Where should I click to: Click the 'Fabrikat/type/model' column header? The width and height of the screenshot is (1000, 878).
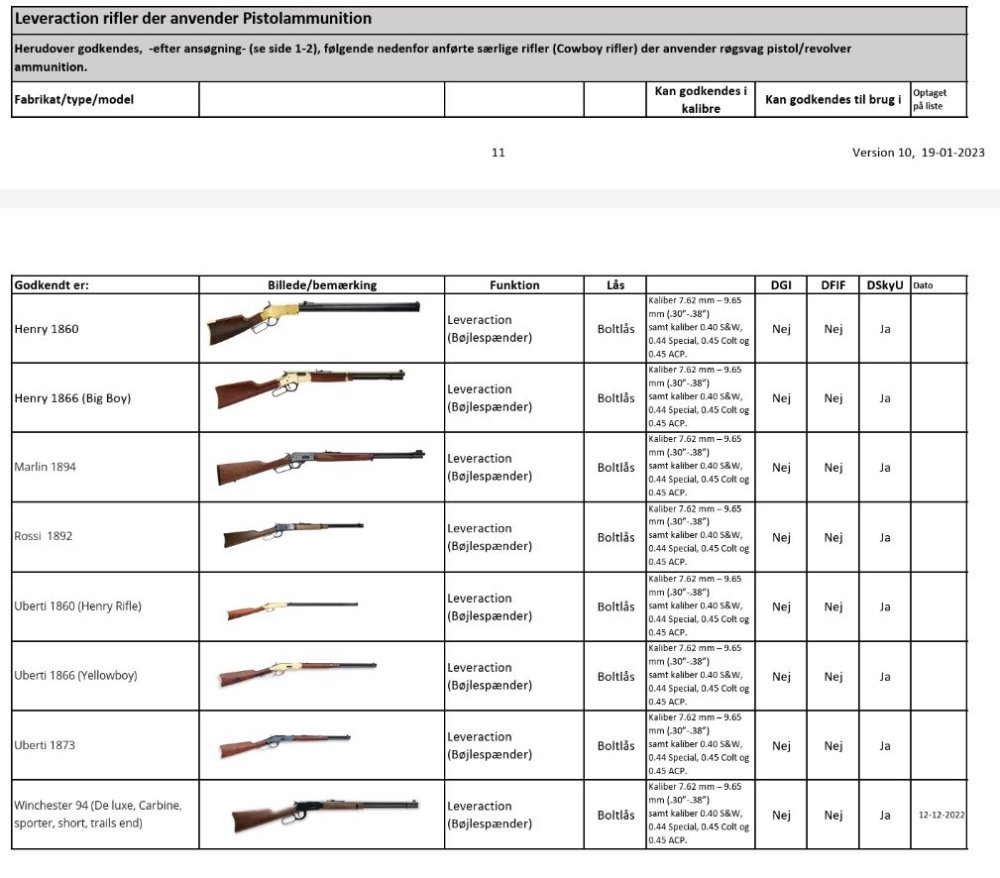click(74, 99)
